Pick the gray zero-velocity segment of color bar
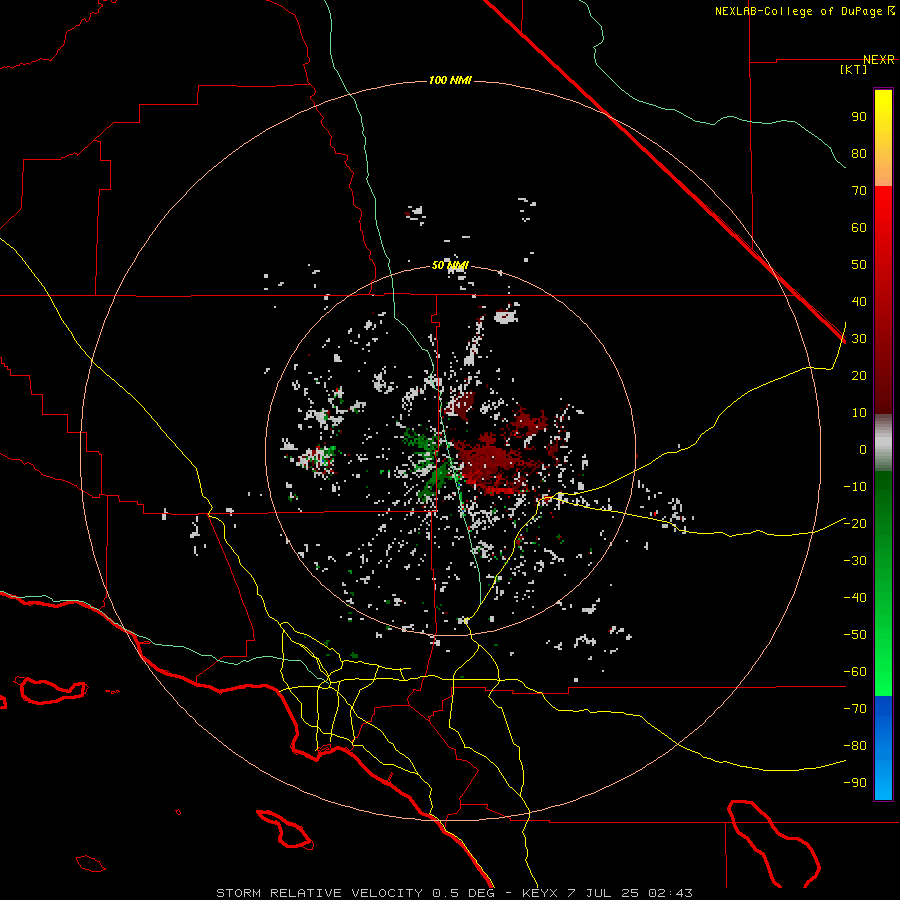This screenshot has height=900, width=900. (883, 443)
